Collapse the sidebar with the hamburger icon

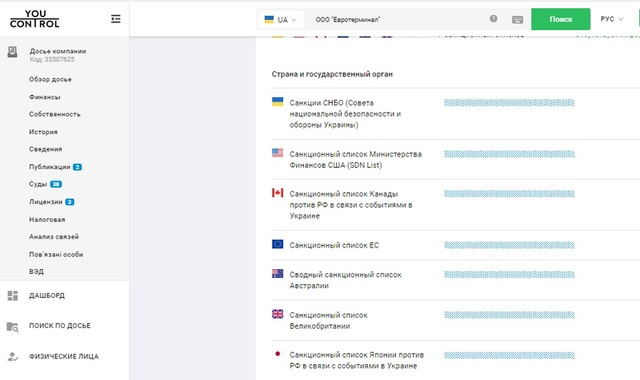(x=116, y=19)
